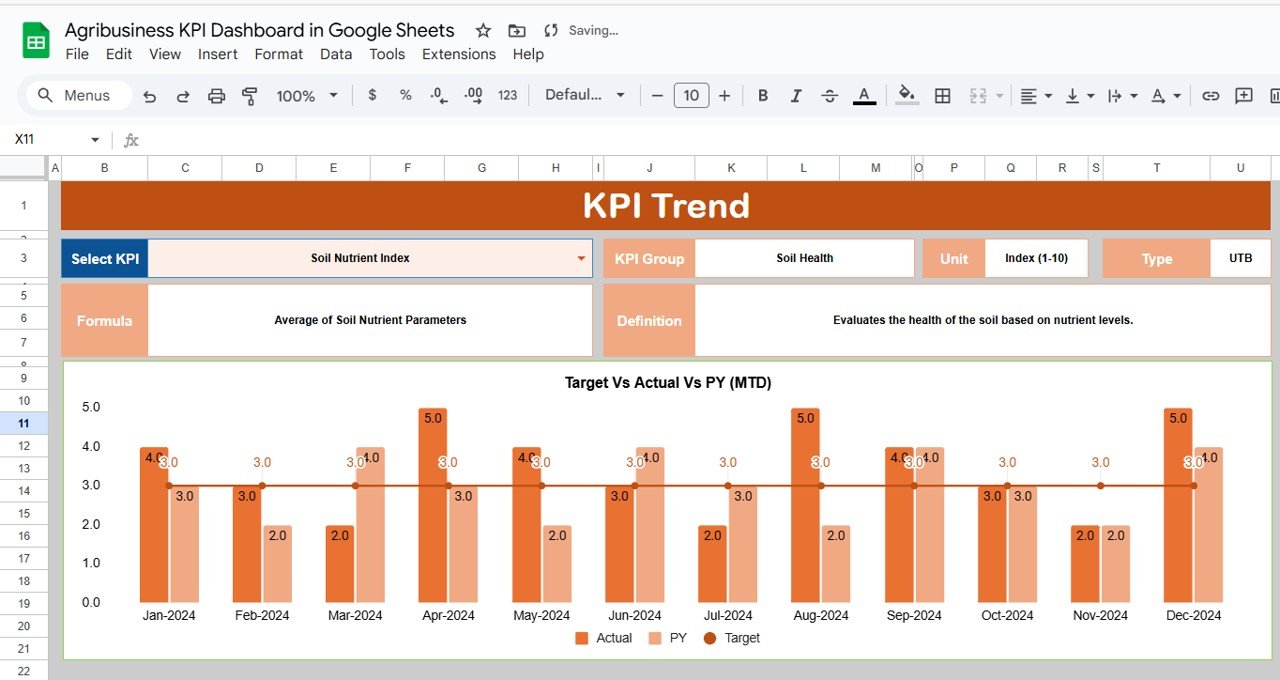Open the File menu
Viewport: 1280px width, 680px height.
[77, 54]
